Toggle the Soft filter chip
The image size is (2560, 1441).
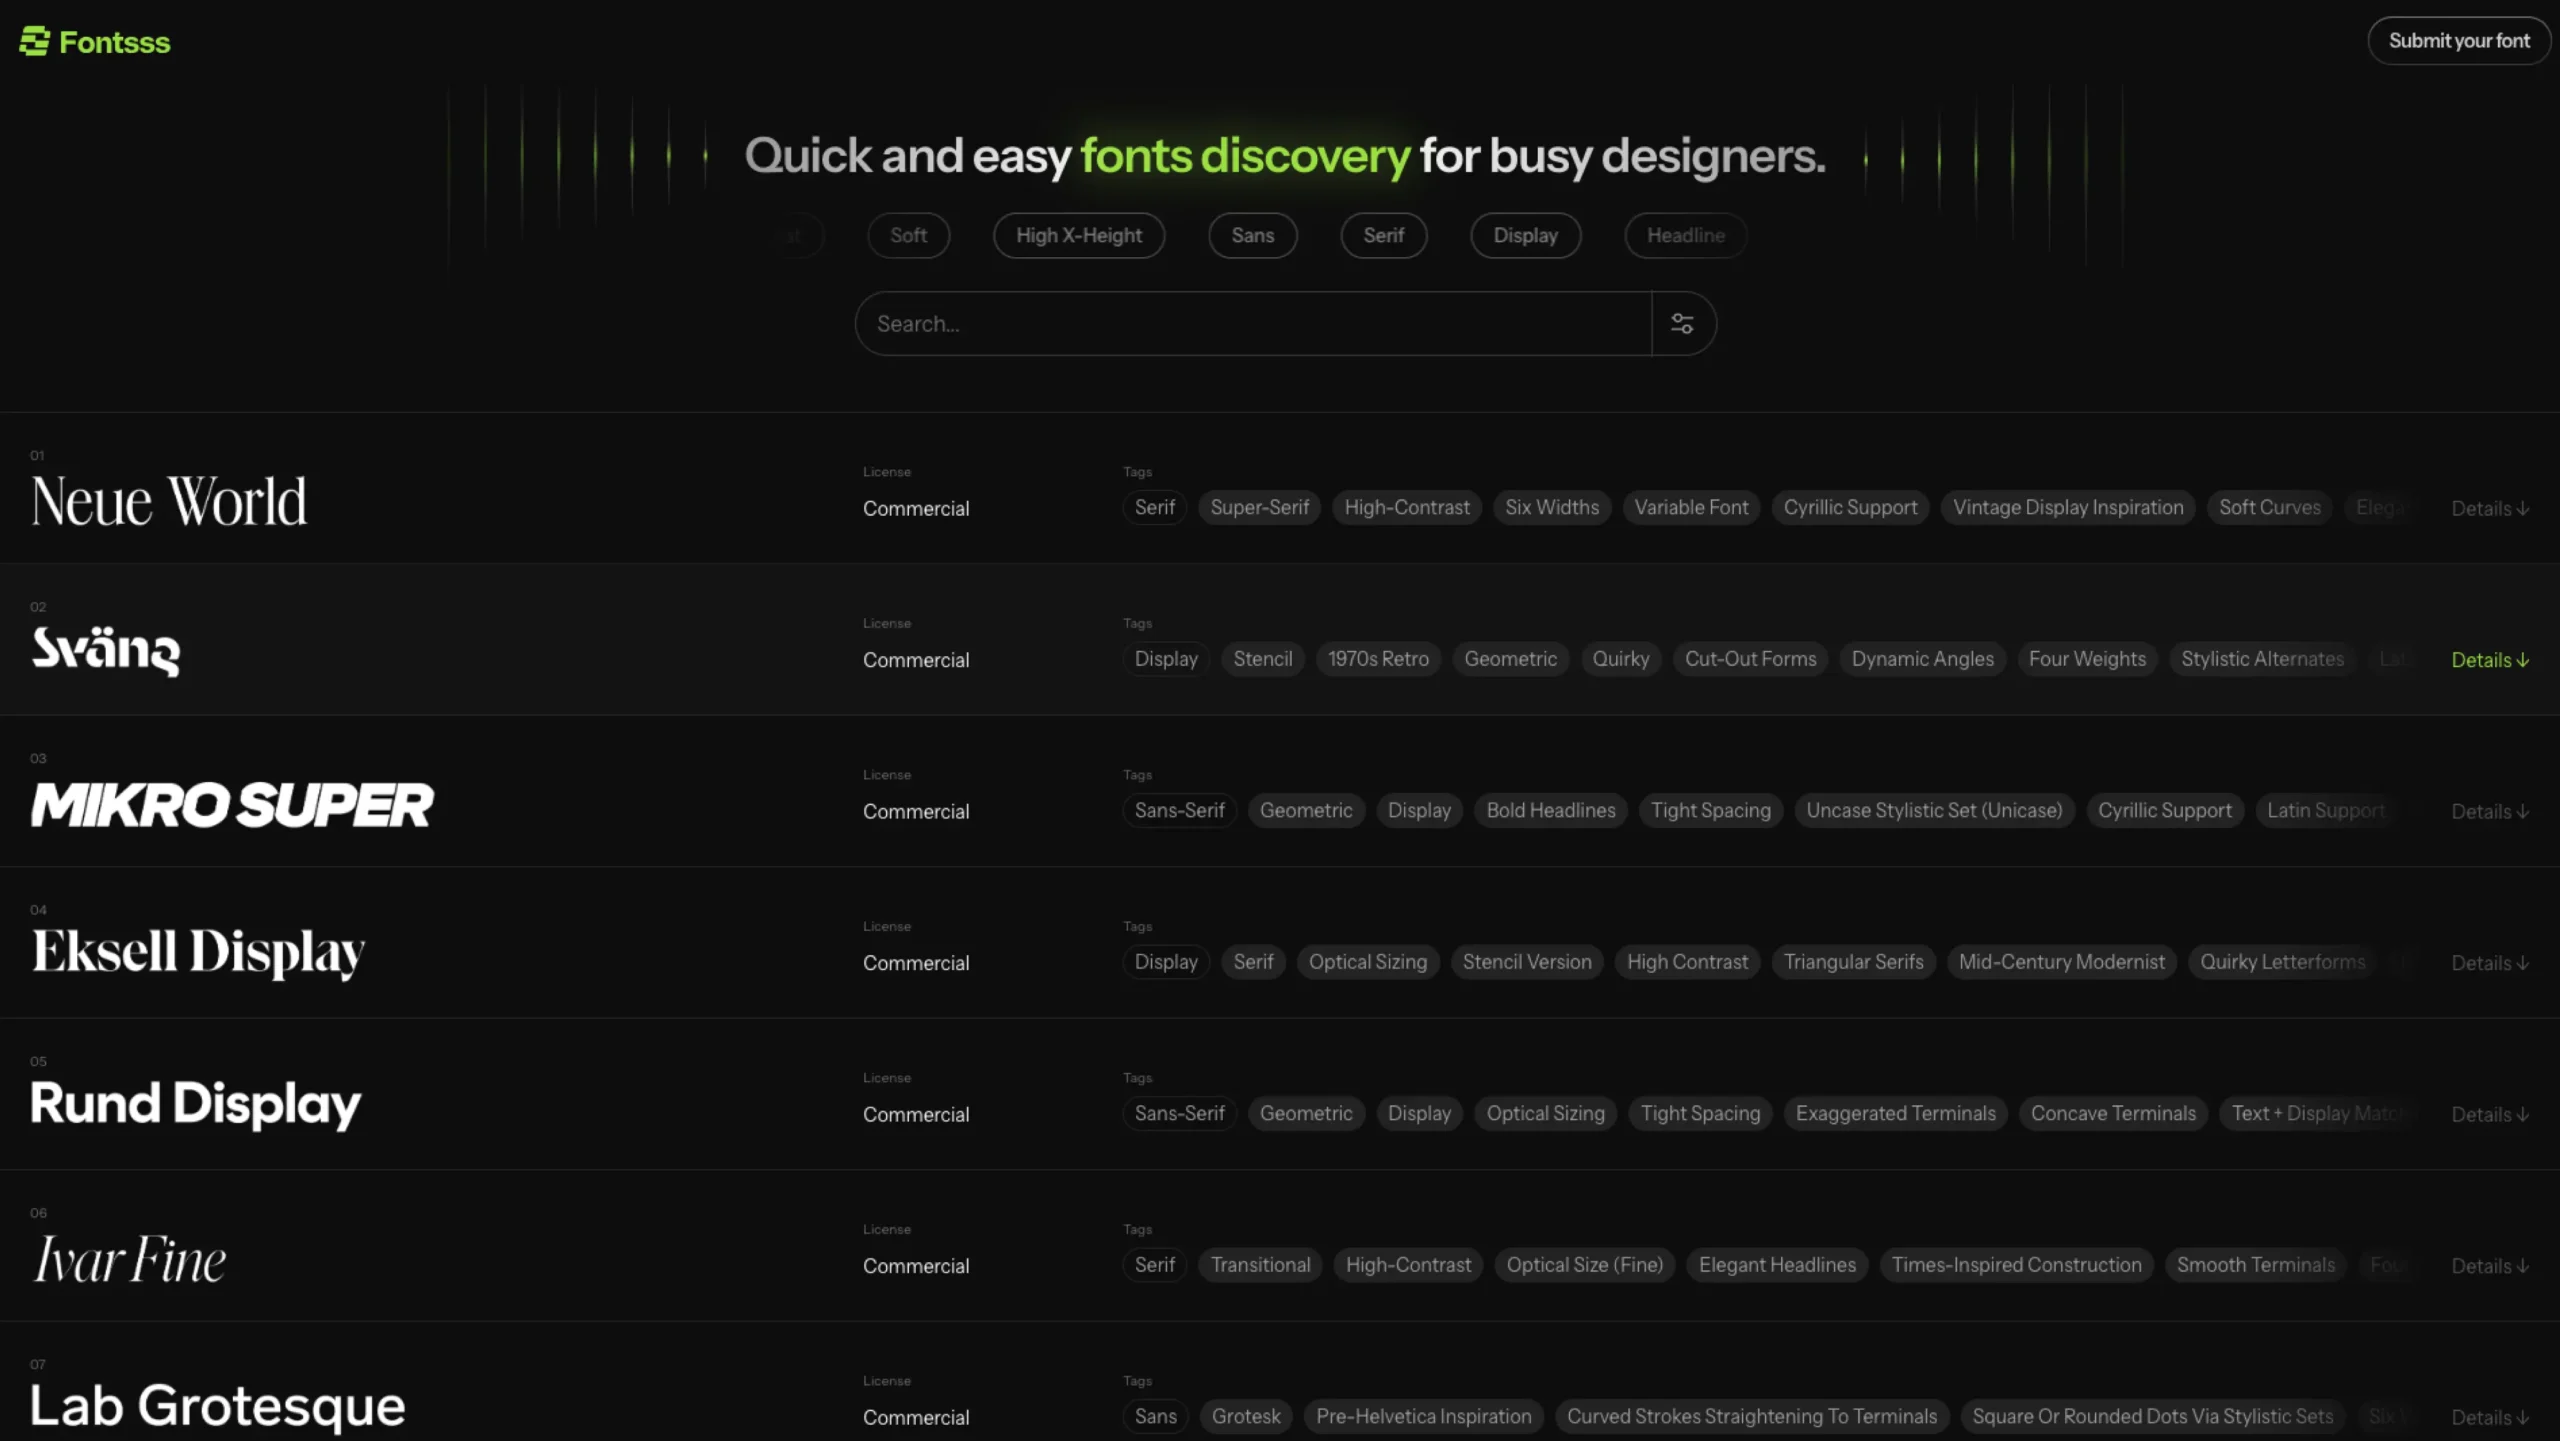pyautogui.click(x=908, y=236)
